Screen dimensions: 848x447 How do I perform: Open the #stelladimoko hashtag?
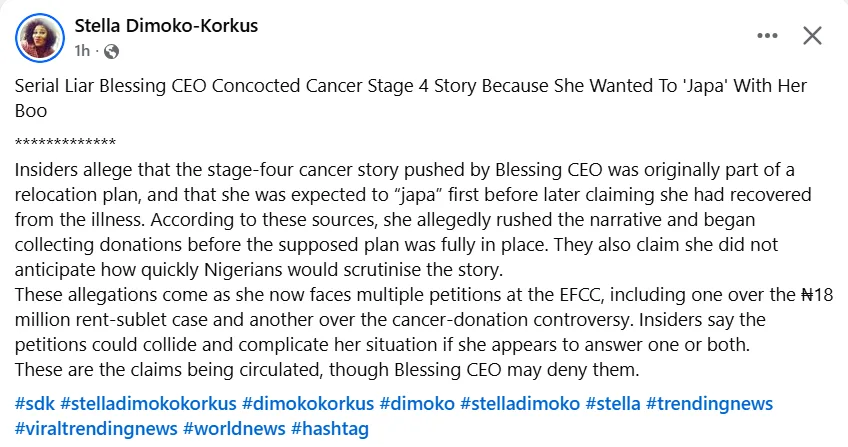[x=520, y=404]
